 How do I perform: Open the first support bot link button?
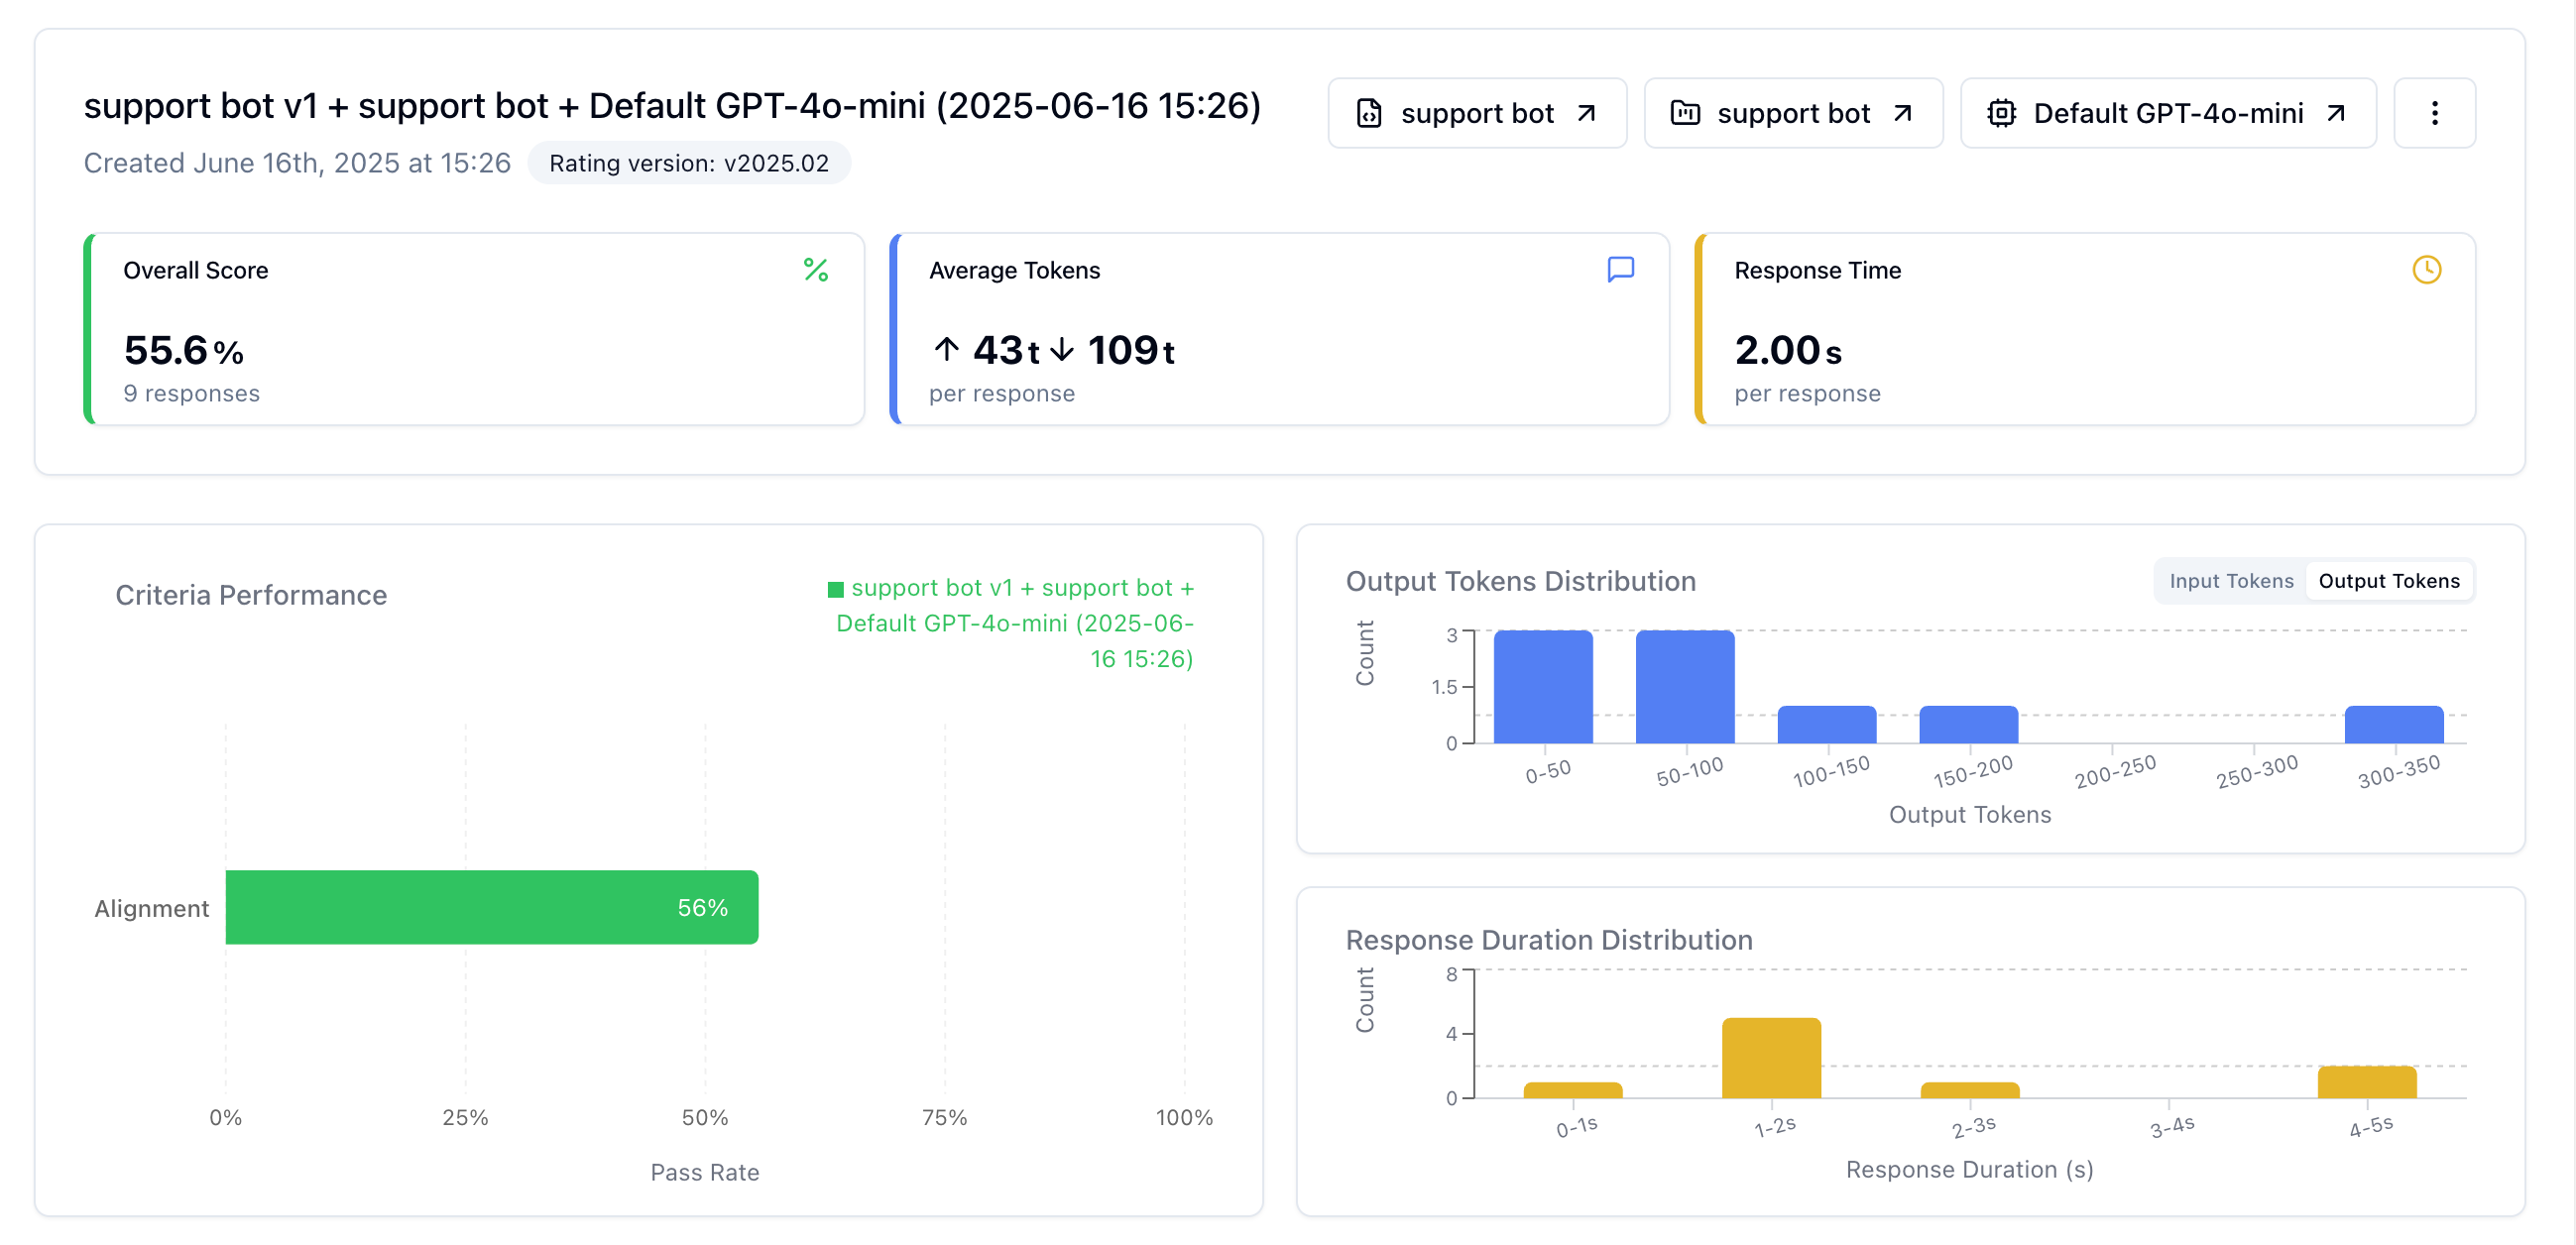pos(1477,113)
